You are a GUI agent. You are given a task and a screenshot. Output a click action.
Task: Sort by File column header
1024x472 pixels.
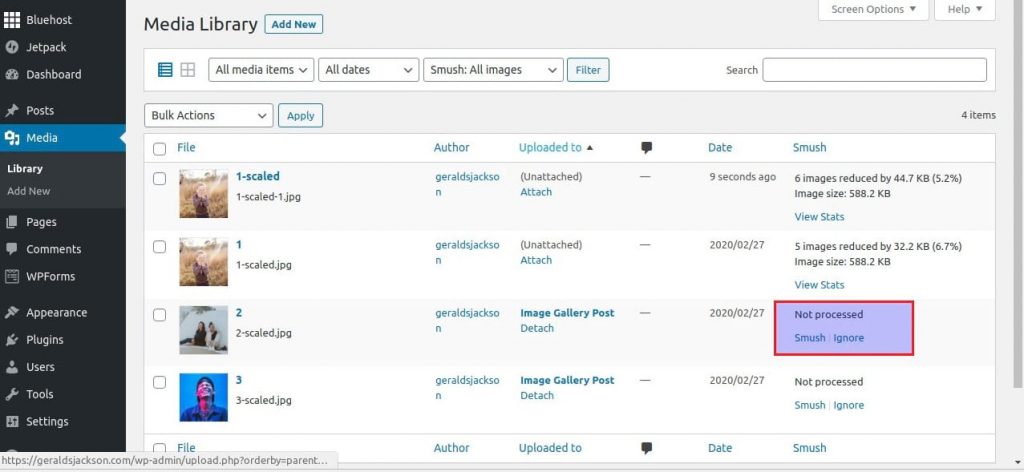pos(186,148)
